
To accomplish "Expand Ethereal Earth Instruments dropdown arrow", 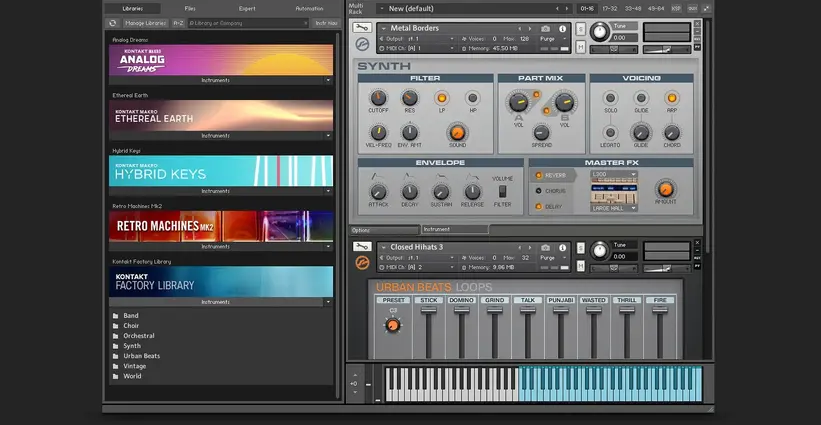I will (x=328, y=136).
